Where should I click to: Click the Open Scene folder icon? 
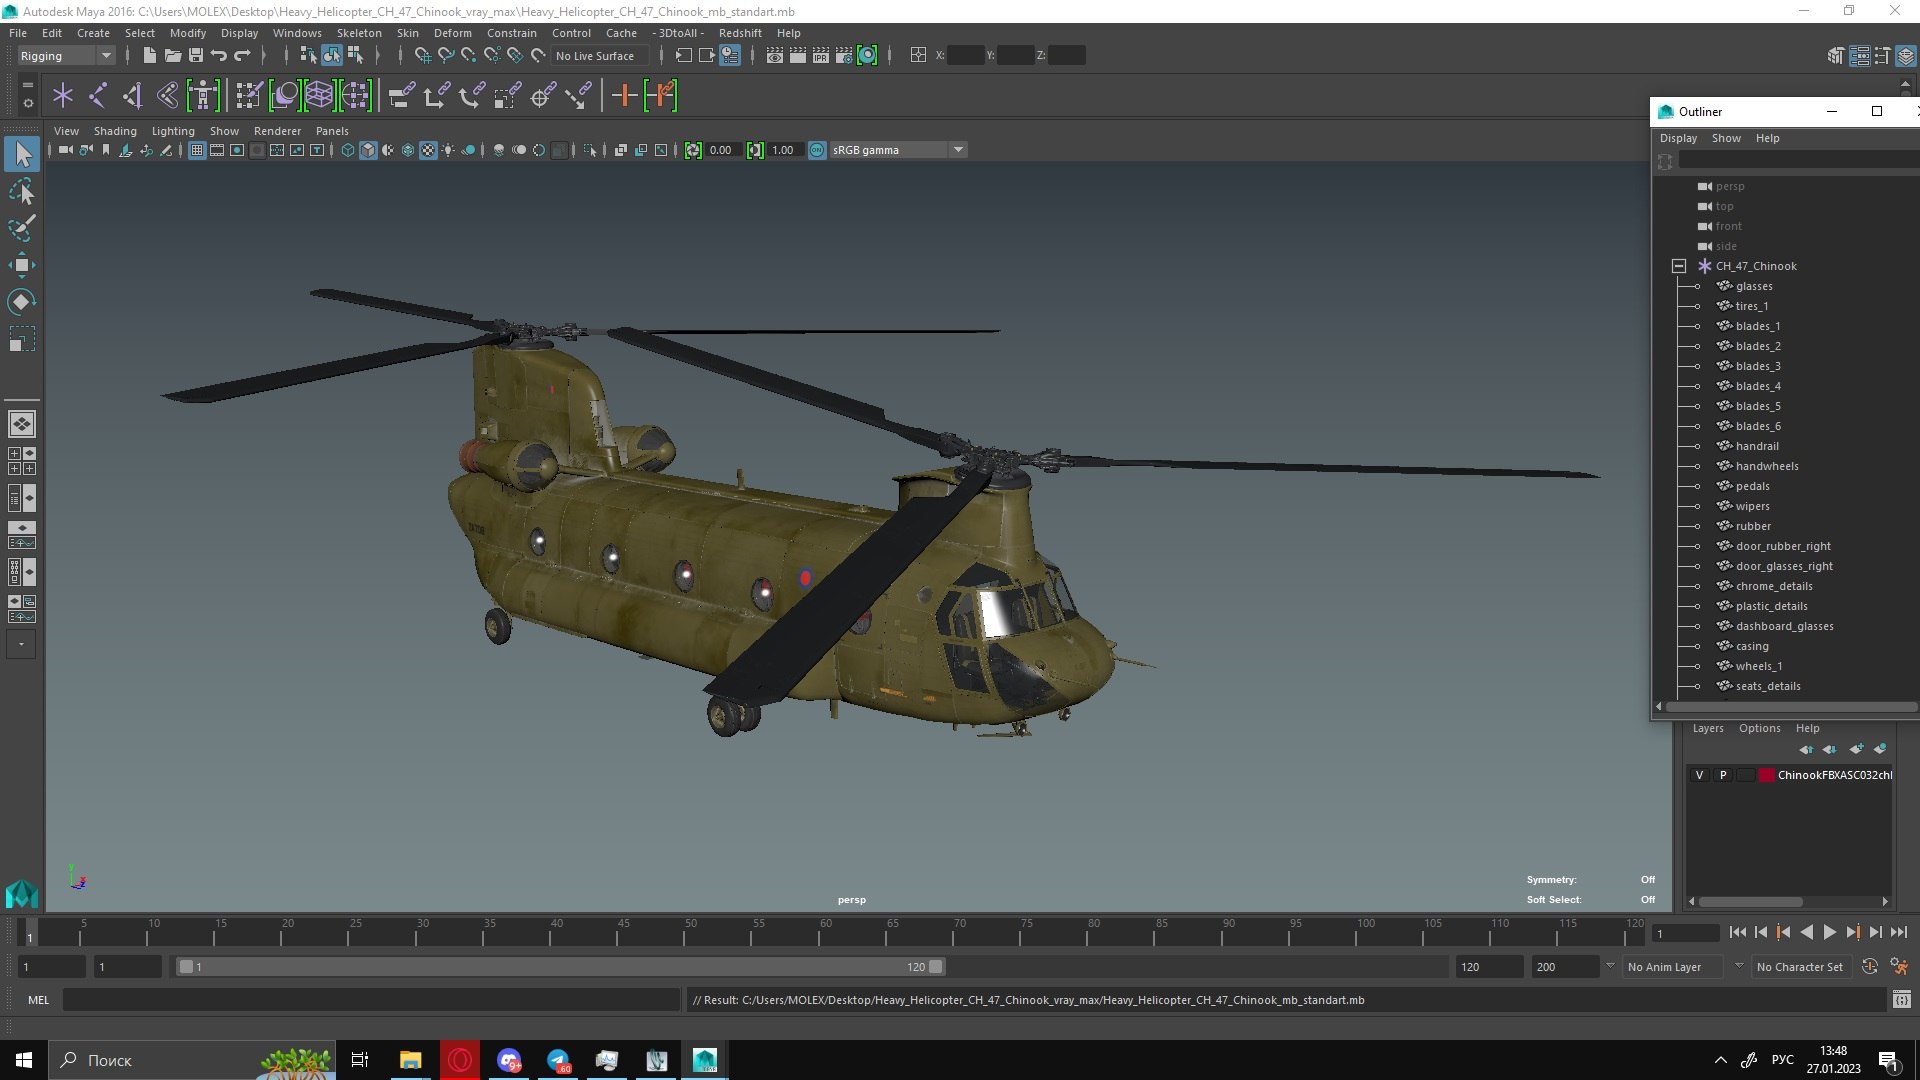[x=172, y=56]
